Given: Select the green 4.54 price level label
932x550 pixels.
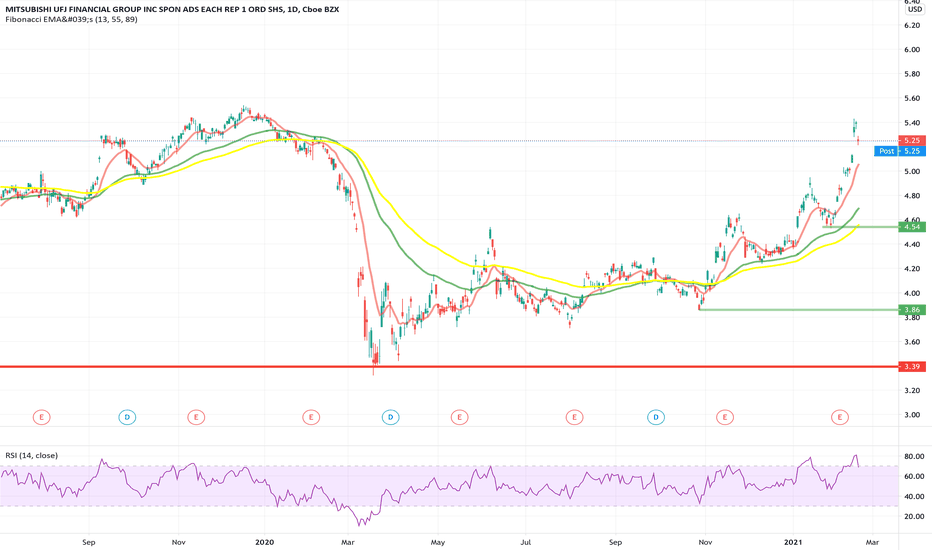Looking at the screenshot, I should coord(912,227).
